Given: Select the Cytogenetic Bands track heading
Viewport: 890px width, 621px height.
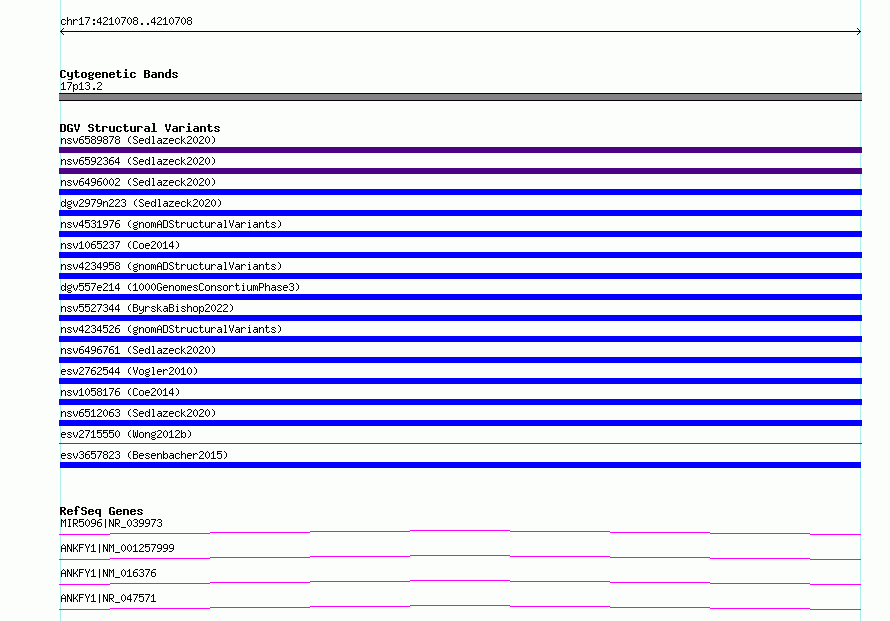Looking at the screenshot, I should point(119,74).
